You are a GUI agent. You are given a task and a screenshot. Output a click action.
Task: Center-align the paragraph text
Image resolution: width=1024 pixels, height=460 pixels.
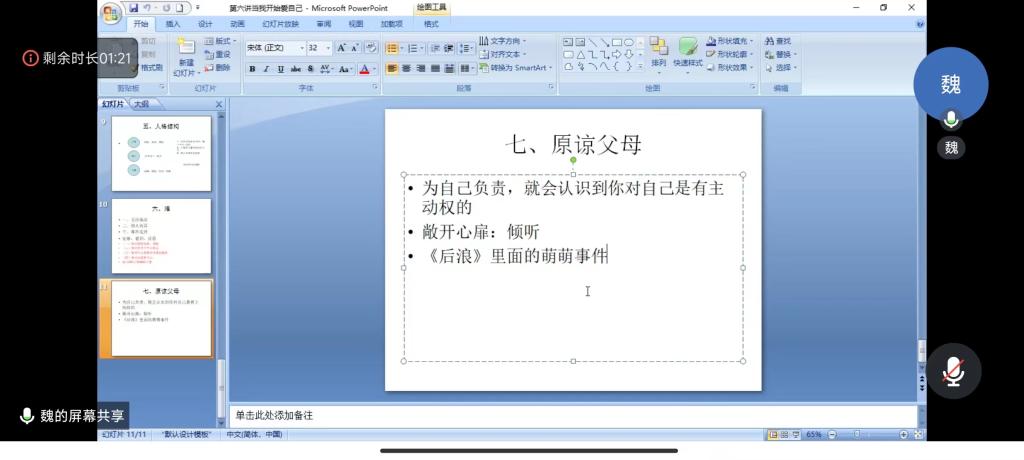[x=406, y=69]
